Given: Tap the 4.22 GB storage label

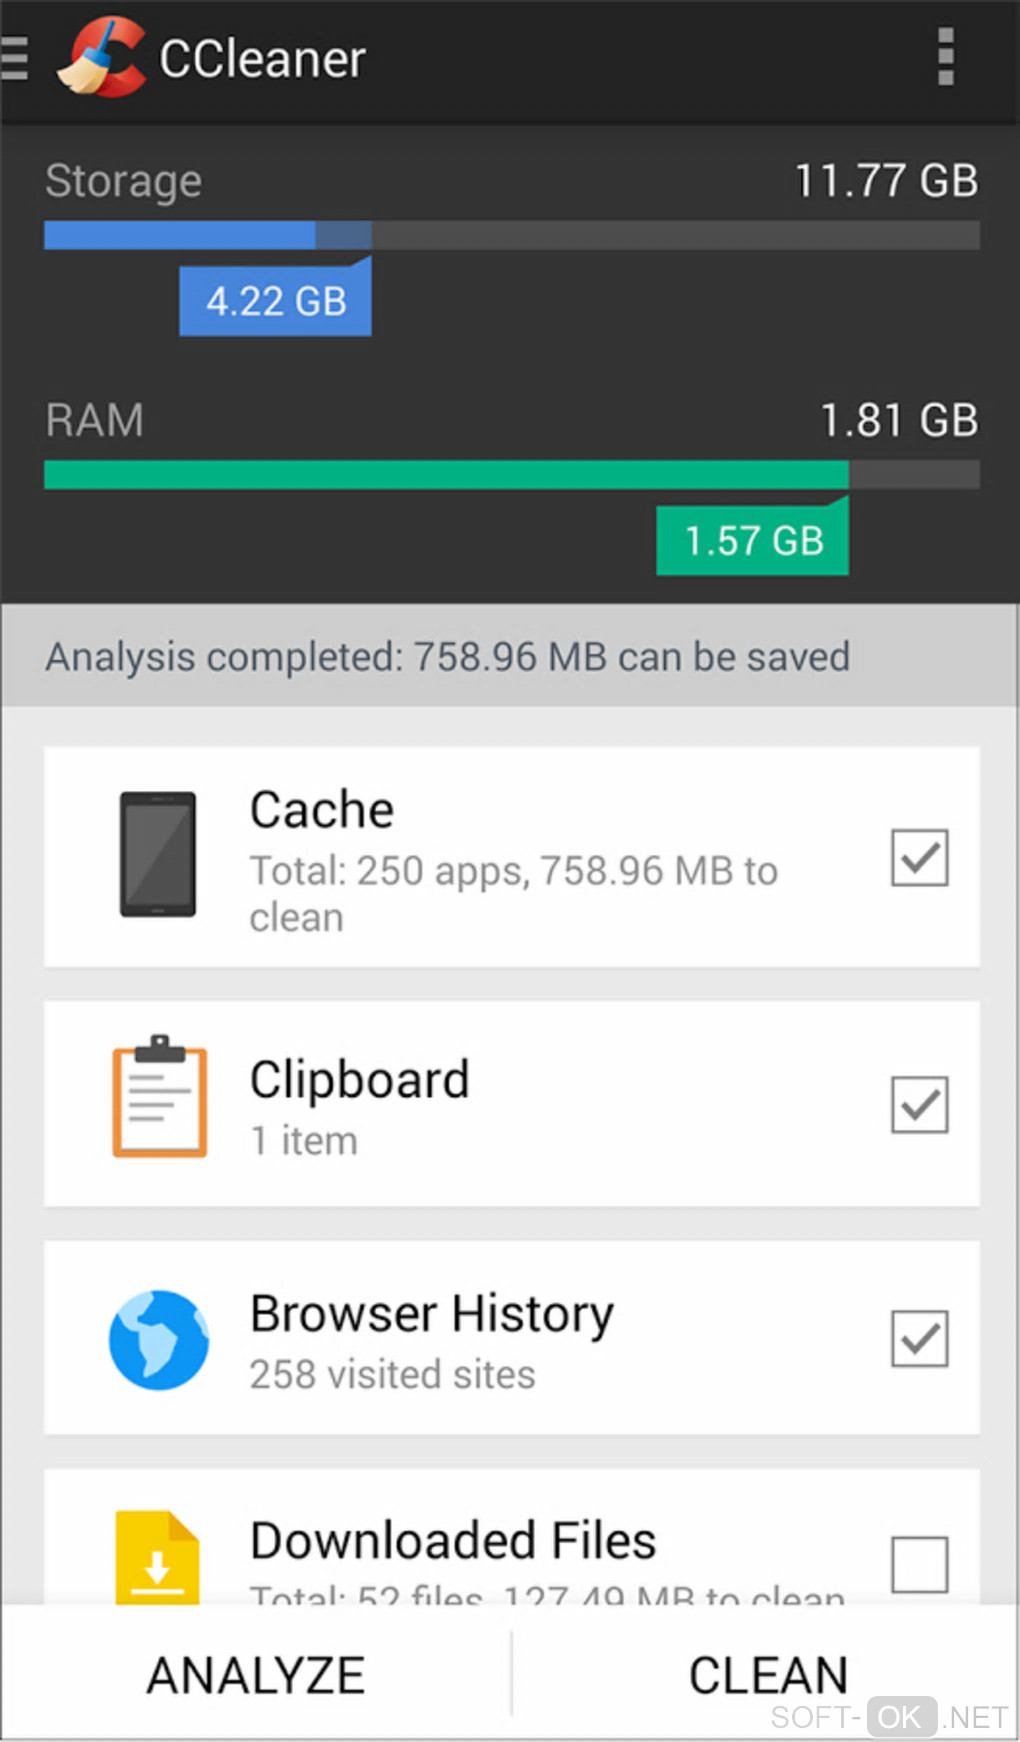Looking at the screenshot, I should [x=275, y=301].
